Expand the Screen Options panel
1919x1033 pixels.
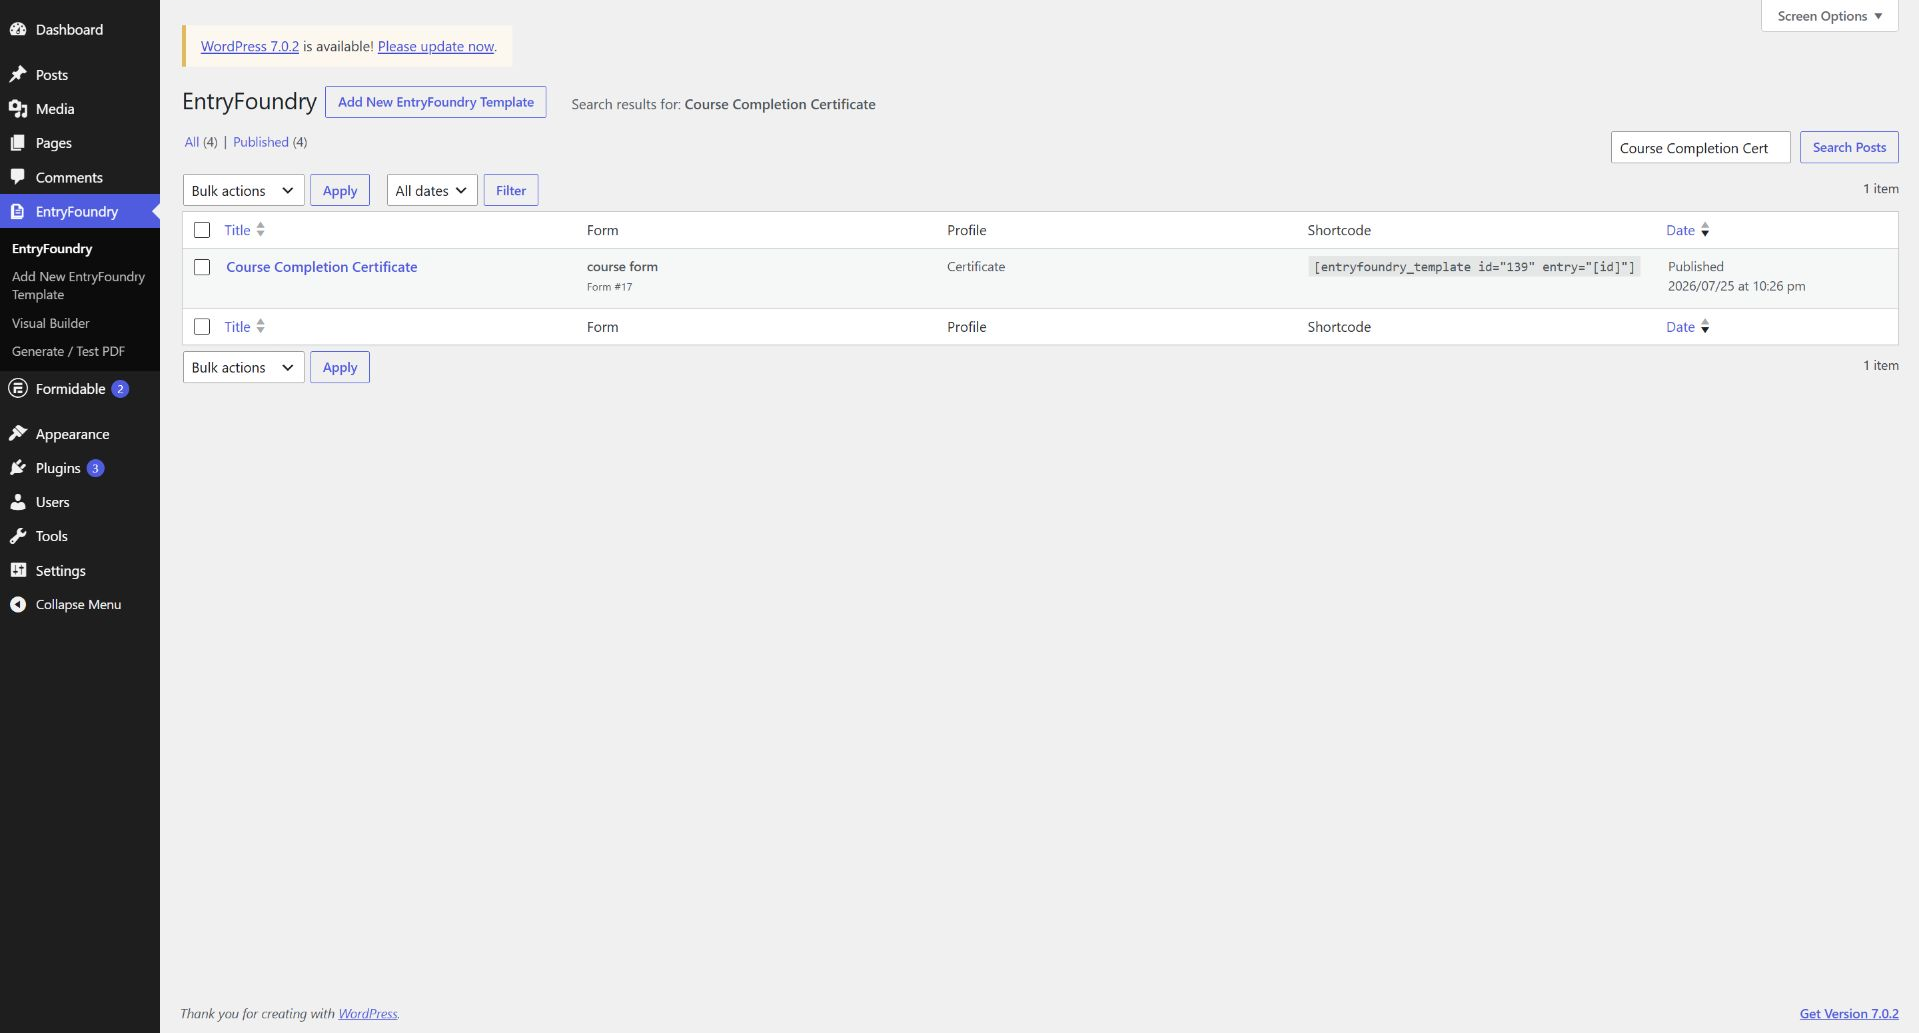pos(1829,16)
